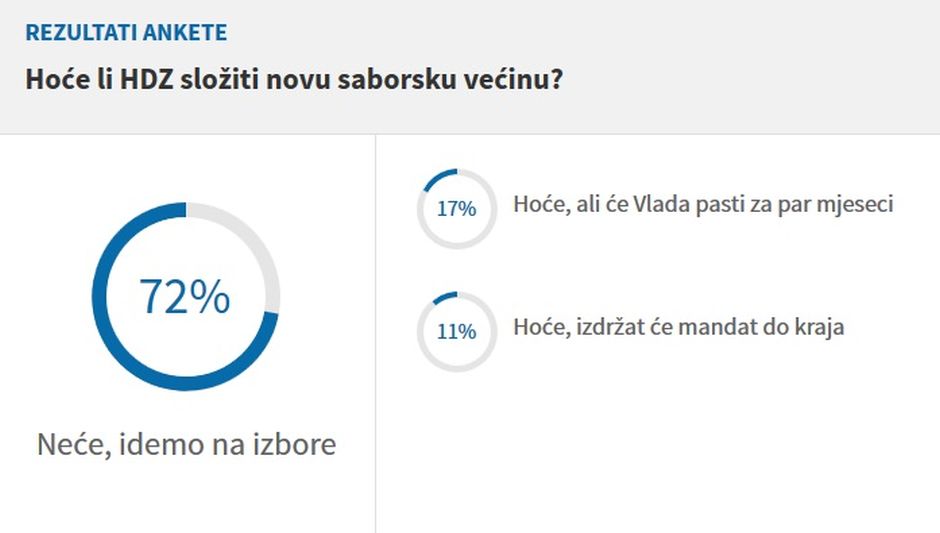Click the blue arc of the 11% ring

point(444,297)
